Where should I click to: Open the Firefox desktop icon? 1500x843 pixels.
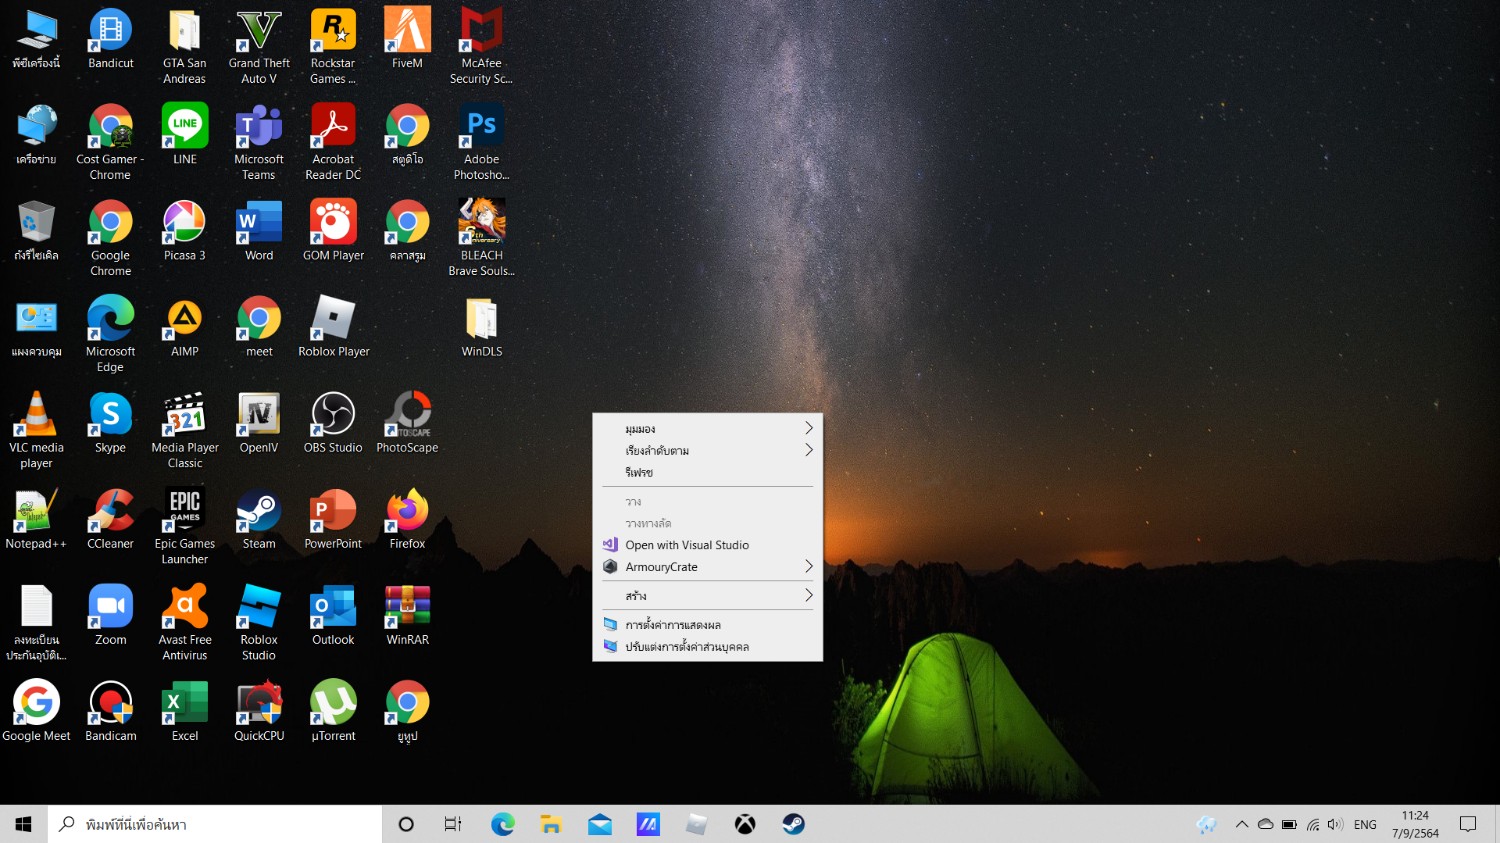(407, 519)
